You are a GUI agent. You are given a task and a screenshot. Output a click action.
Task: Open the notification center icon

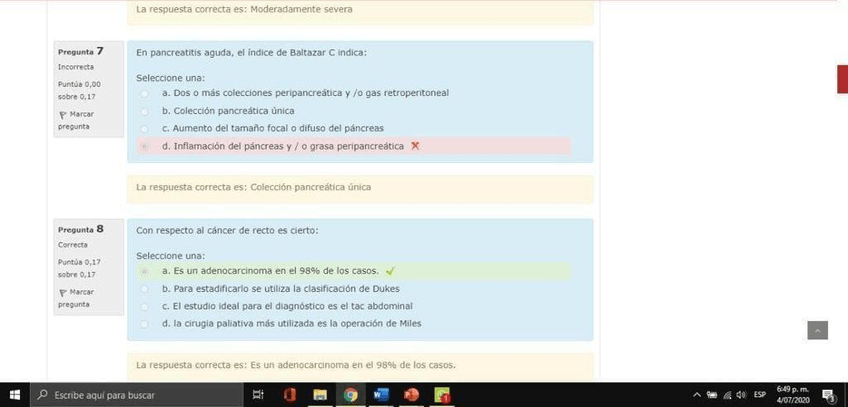[828, 395]
